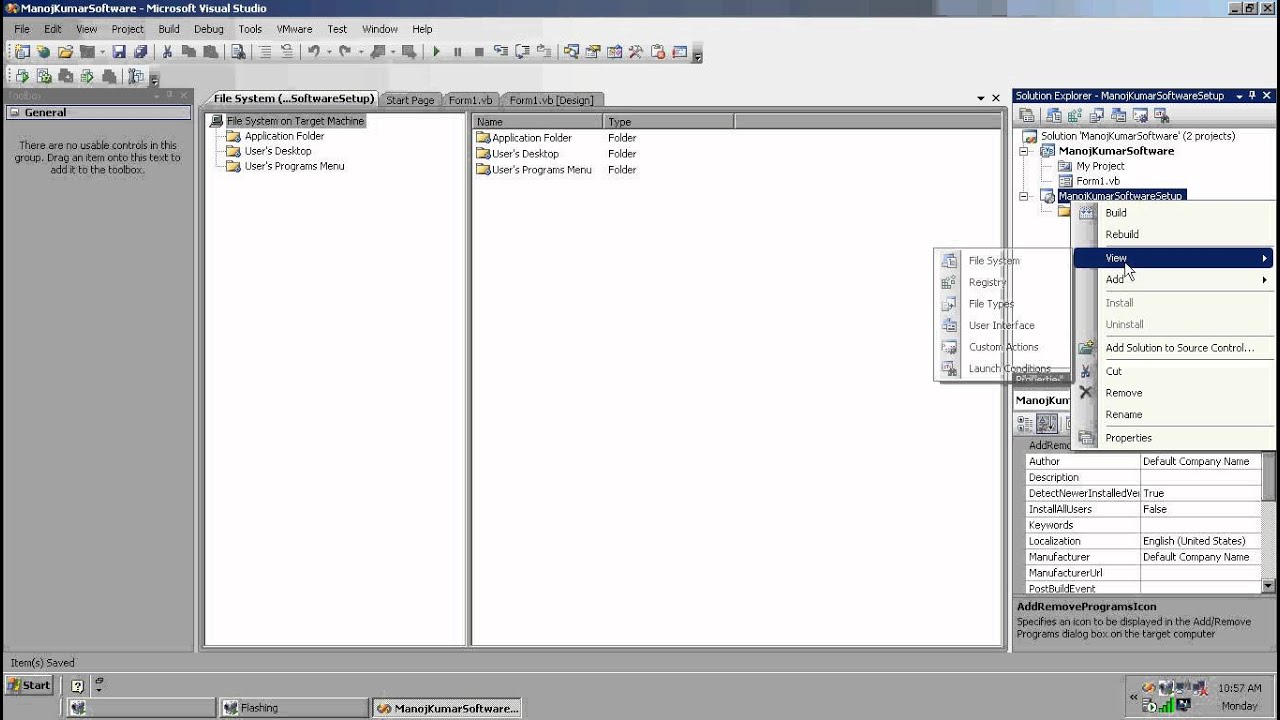This screenshot has height=720, width=1280.
Task: Open the Debug menu
Action: tap(209, 29)
